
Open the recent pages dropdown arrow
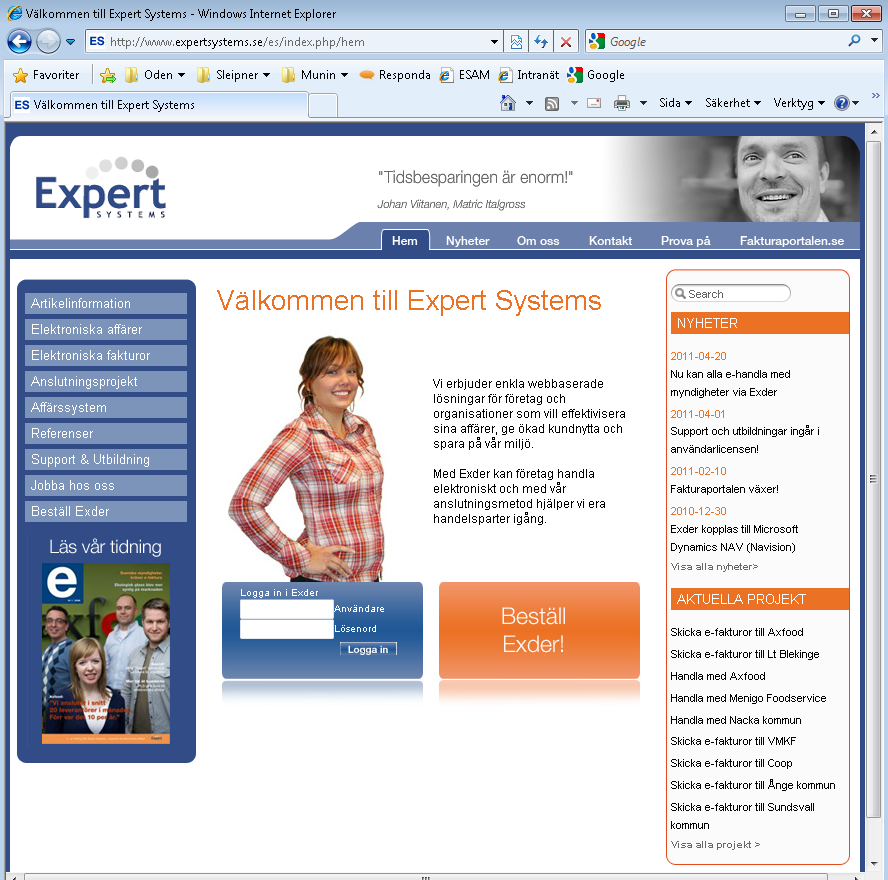pos(70,41)
